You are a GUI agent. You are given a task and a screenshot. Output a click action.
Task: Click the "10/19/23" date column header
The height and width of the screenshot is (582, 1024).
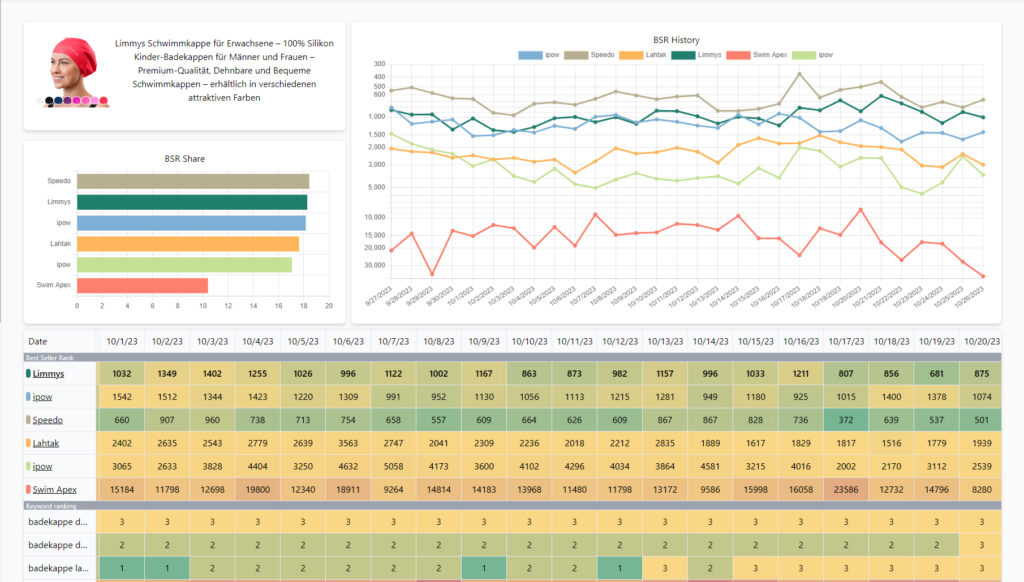[936, 341]
